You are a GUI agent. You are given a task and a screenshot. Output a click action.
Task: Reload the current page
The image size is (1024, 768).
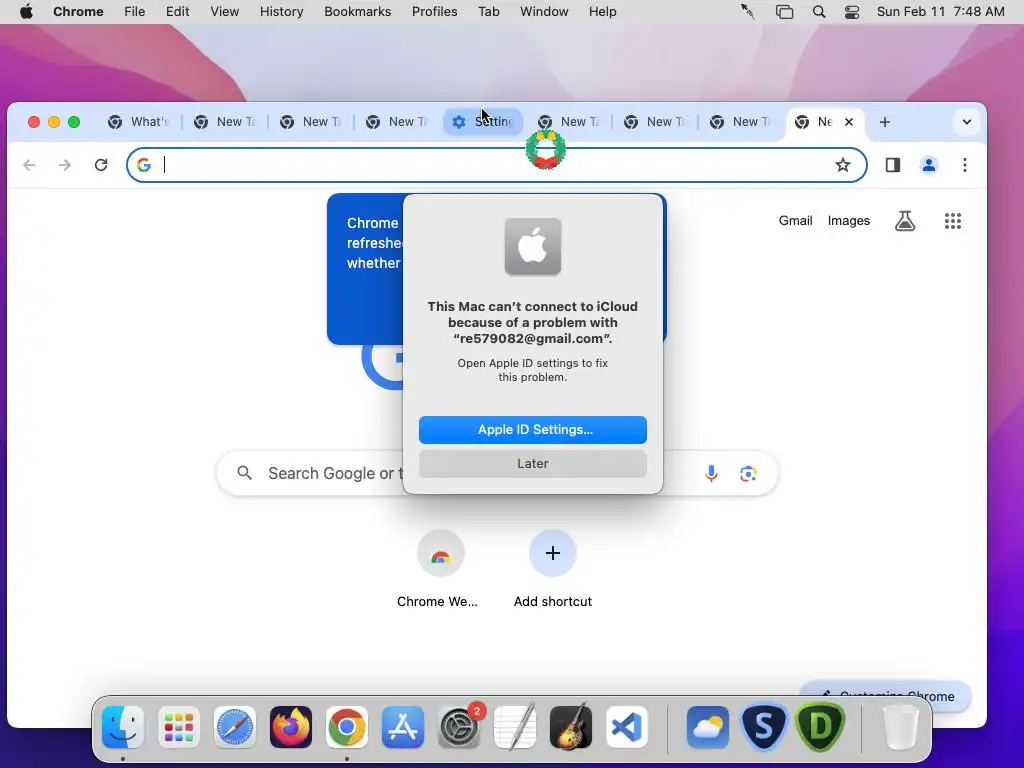tap(101, 165)
